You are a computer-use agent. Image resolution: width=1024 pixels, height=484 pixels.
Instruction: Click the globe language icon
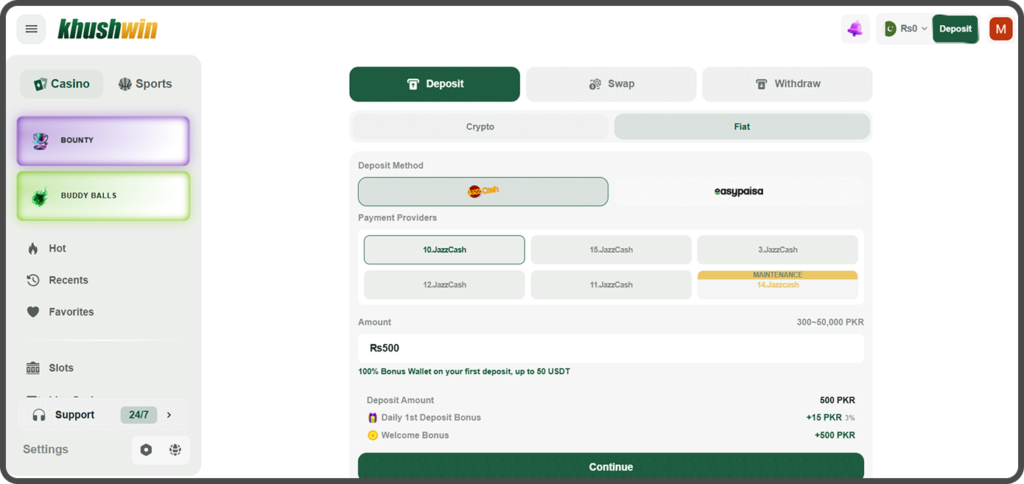(x=174, y=449)
